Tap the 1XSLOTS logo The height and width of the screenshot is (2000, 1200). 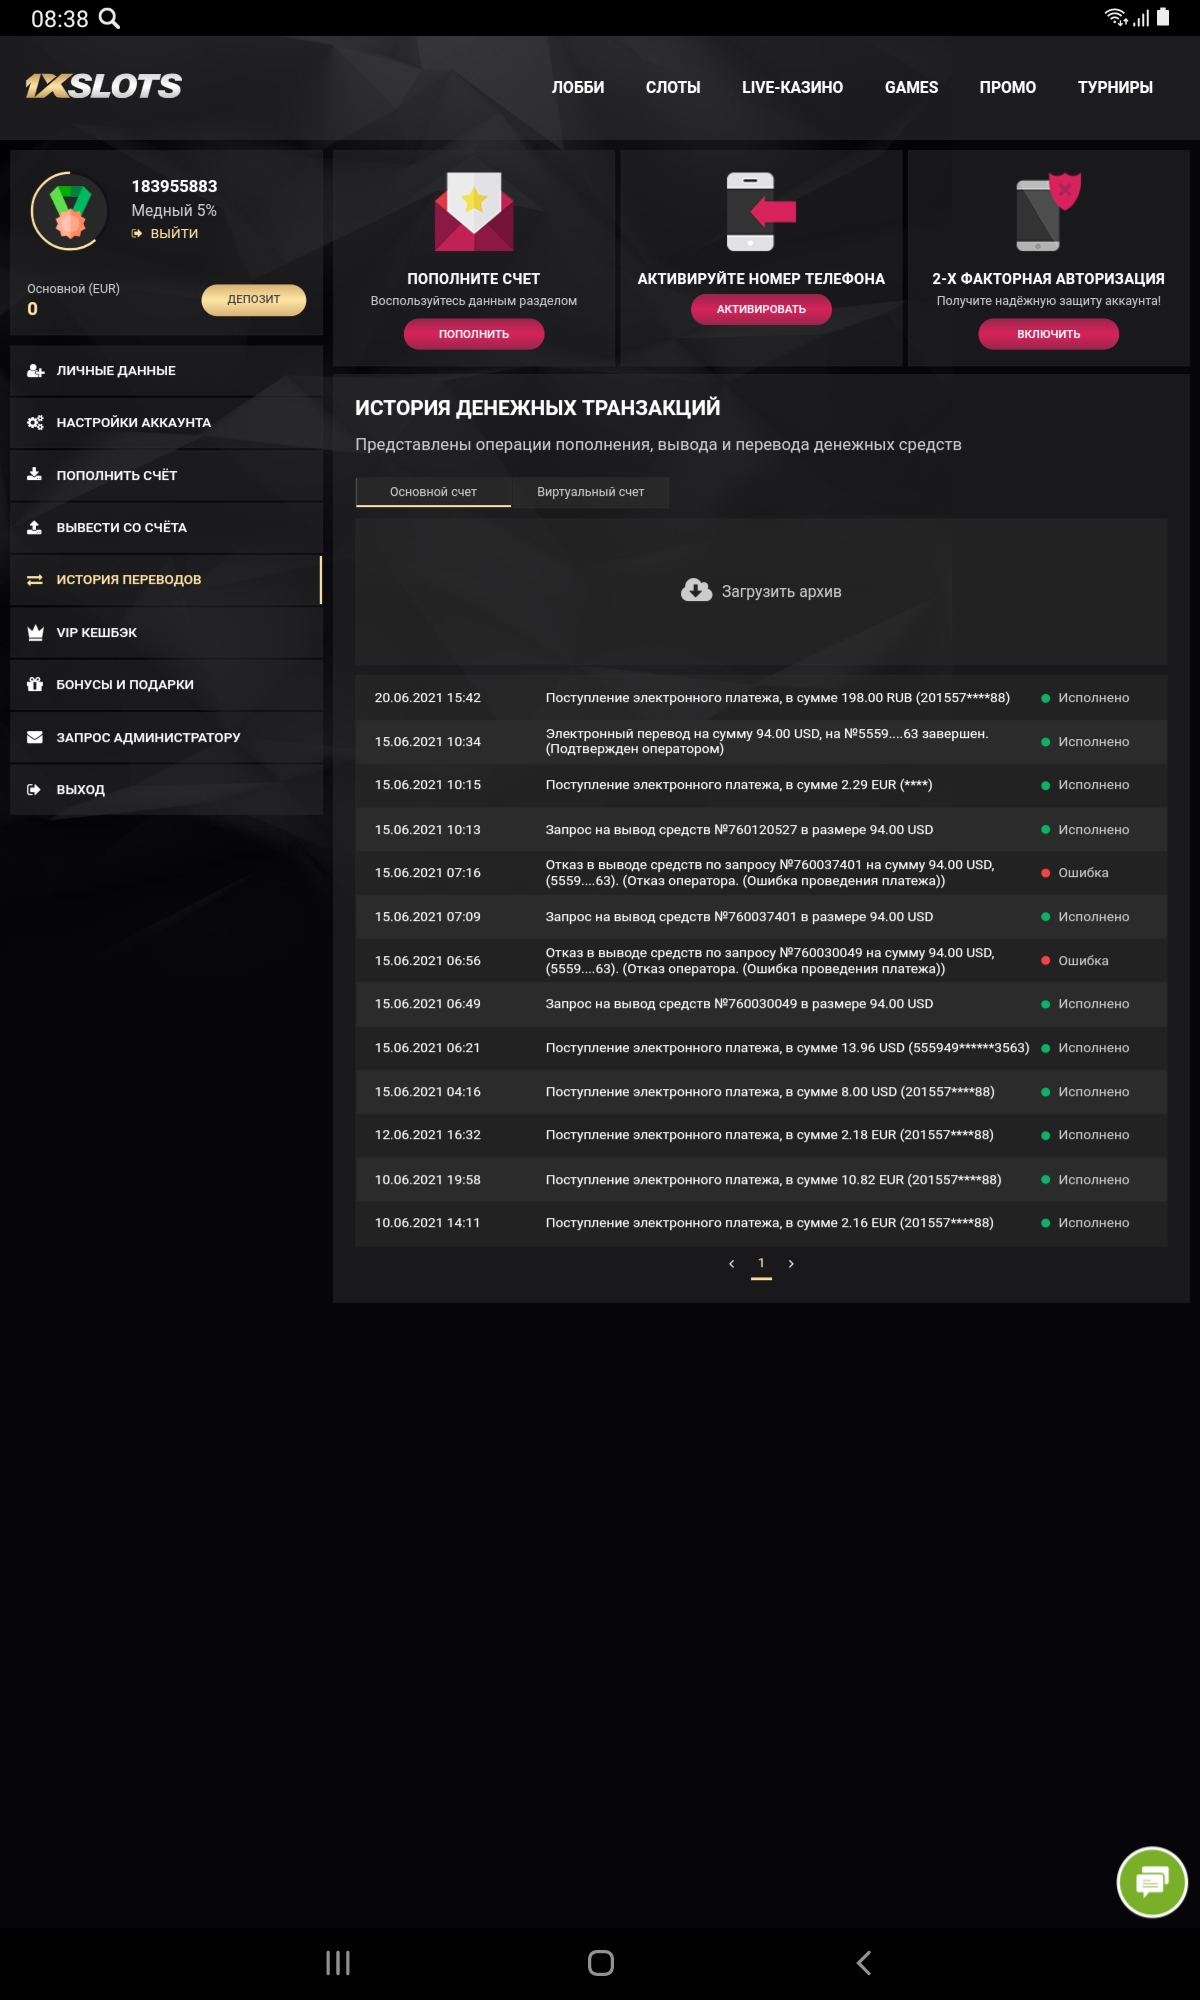tap(104, 86)
